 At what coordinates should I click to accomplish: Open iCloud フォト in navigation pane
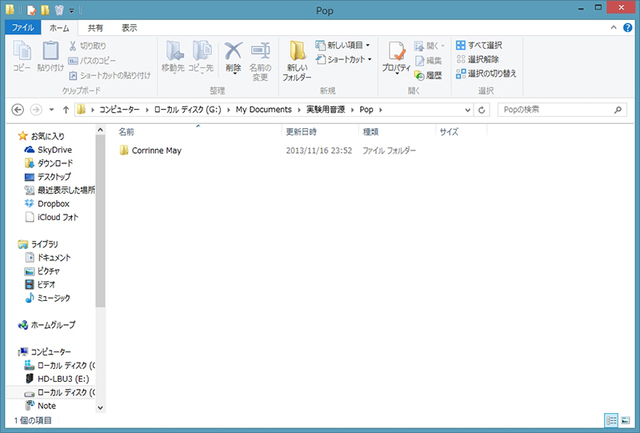click(51, 217)
